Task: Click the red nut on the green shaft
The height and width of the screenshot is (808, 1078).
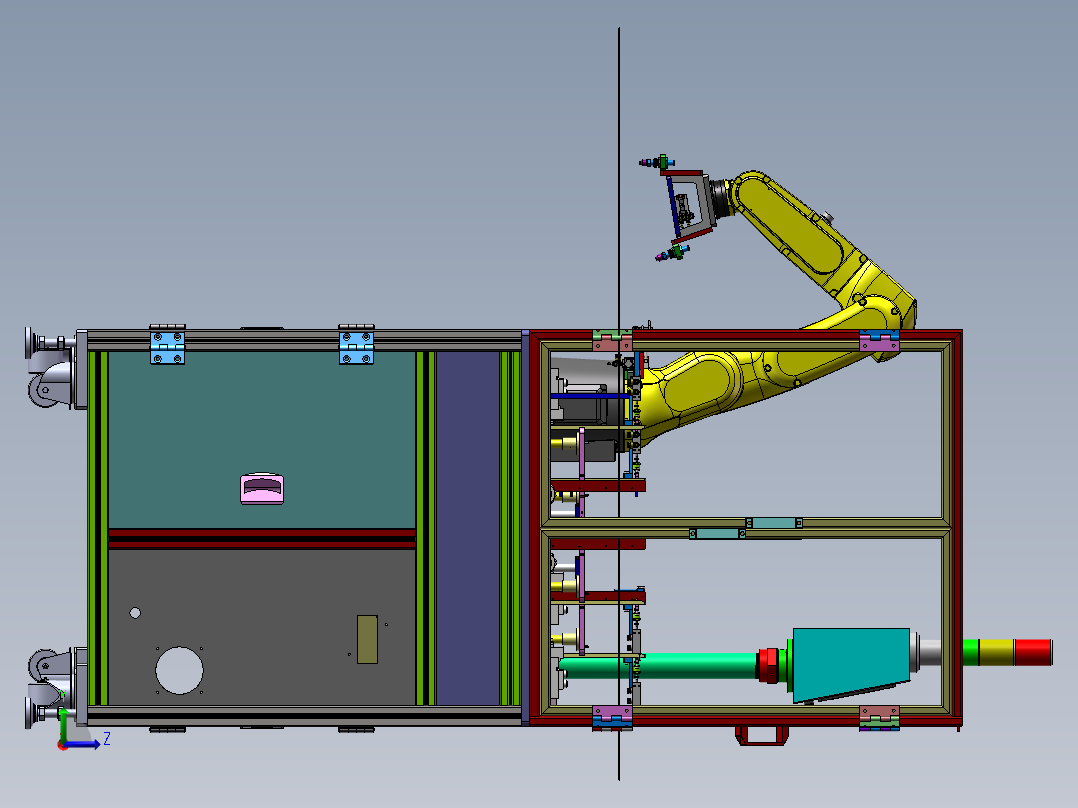Action: click(768, 665)
